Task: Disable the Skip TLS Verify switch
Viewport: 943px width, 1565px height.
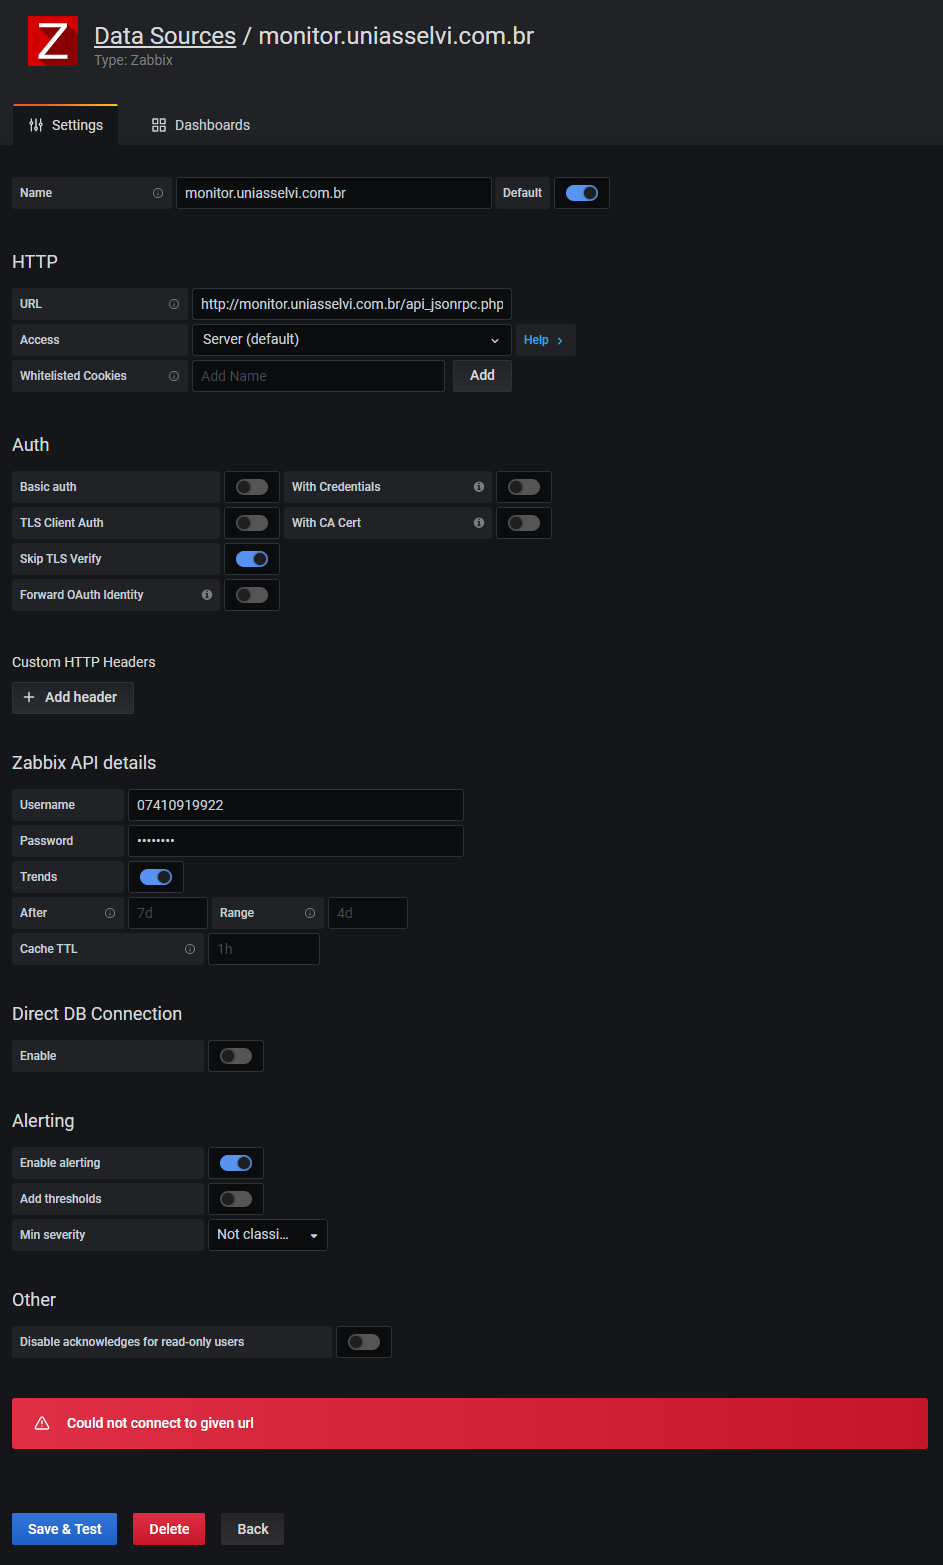Action: click(252, 559)
